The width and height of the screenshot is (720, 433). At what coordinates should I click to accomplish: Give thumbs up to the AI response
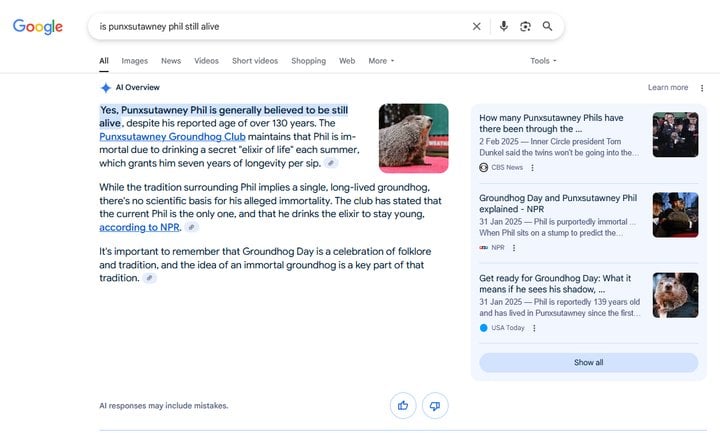point(403,405)
